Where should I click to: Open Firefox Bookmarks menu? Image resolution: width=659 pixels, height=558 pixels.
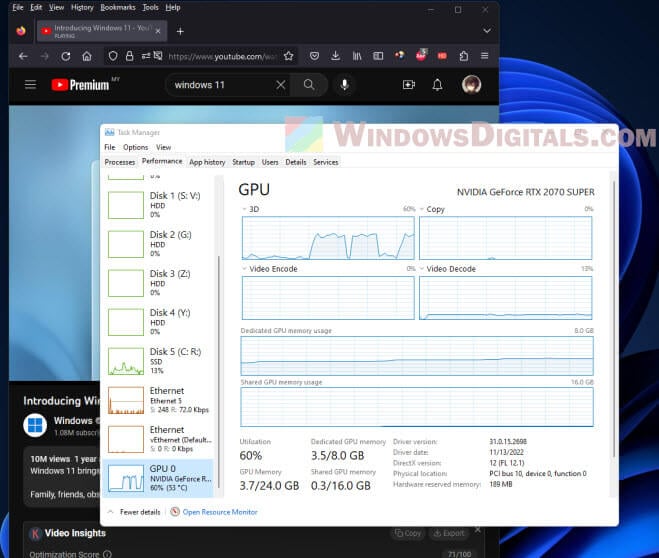[x=118, y=8]
